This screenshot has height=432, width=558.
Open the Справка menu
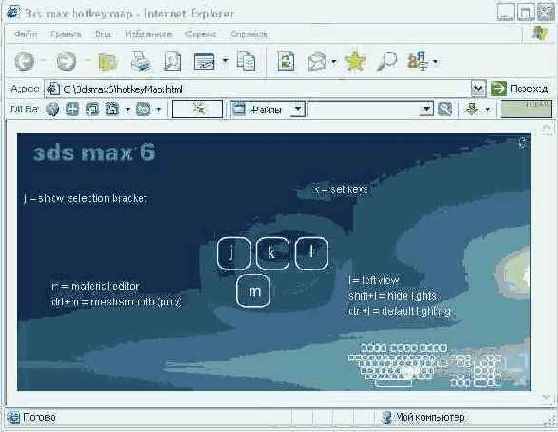click(x=249, y=35)
